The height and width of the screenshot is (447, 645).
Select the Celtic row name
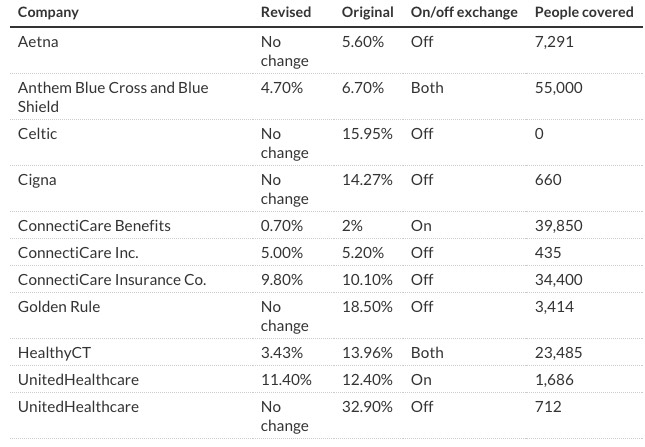(x=38, y=134)
